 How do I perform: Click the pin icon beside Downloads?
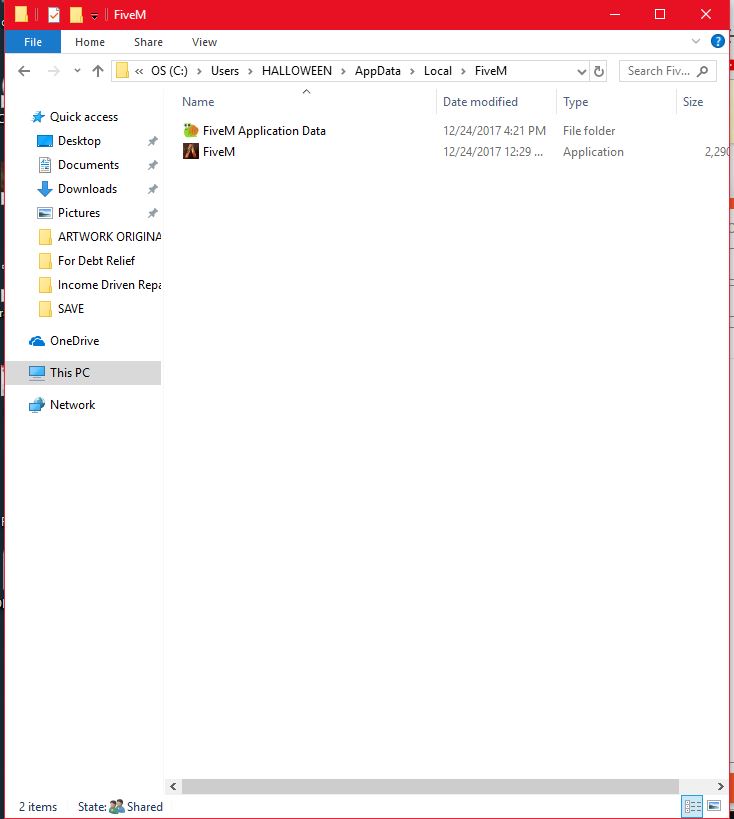pos(152,189)
